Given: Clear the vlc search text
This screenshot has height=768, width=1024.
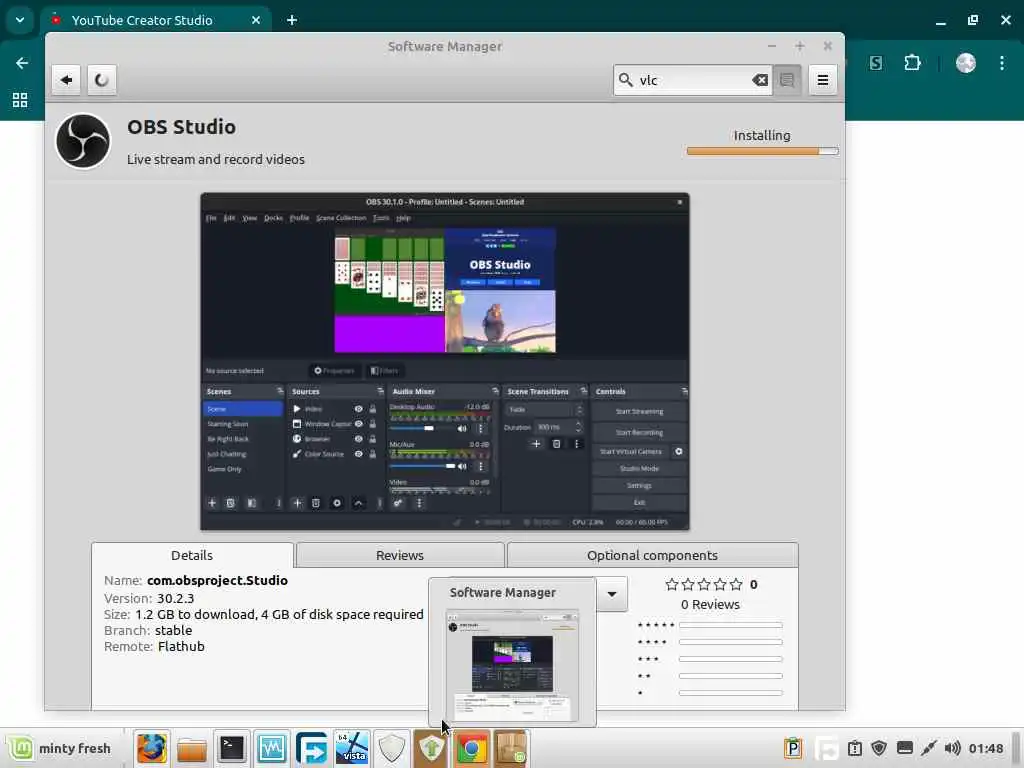Looking at the screenshot, I should point(760,80).
